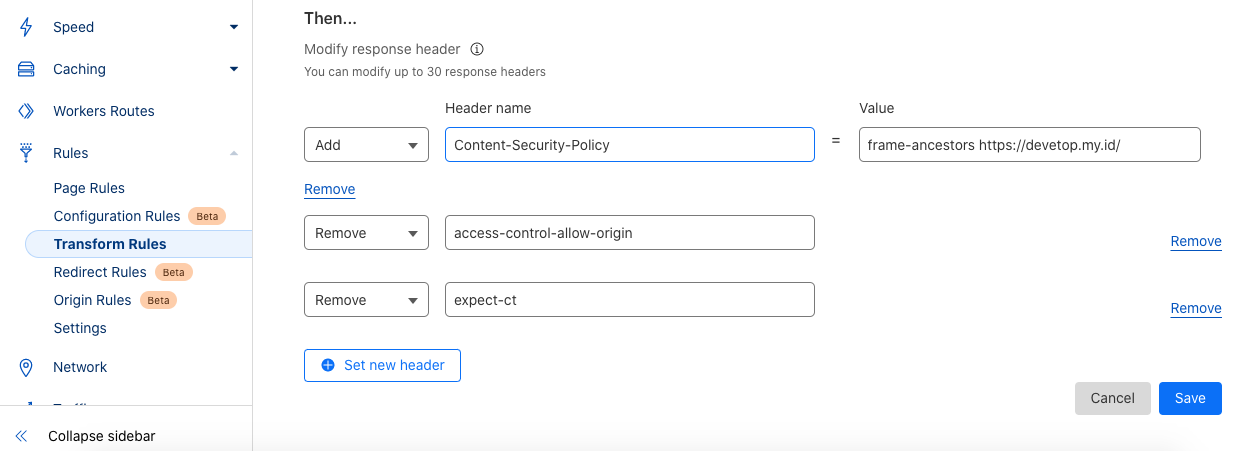The height and width of the screenshot is (451, 1251).
Task: Remove the expect-ct header row
Action: tap(1196, 308)
